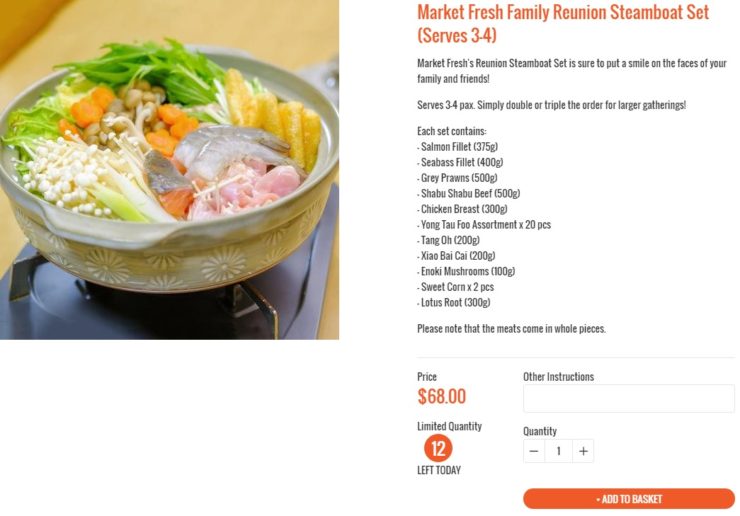Viewport: 740px width, 516px height.
Task: Click the plus icon to increase quantity
Action: tap(583, 451)
